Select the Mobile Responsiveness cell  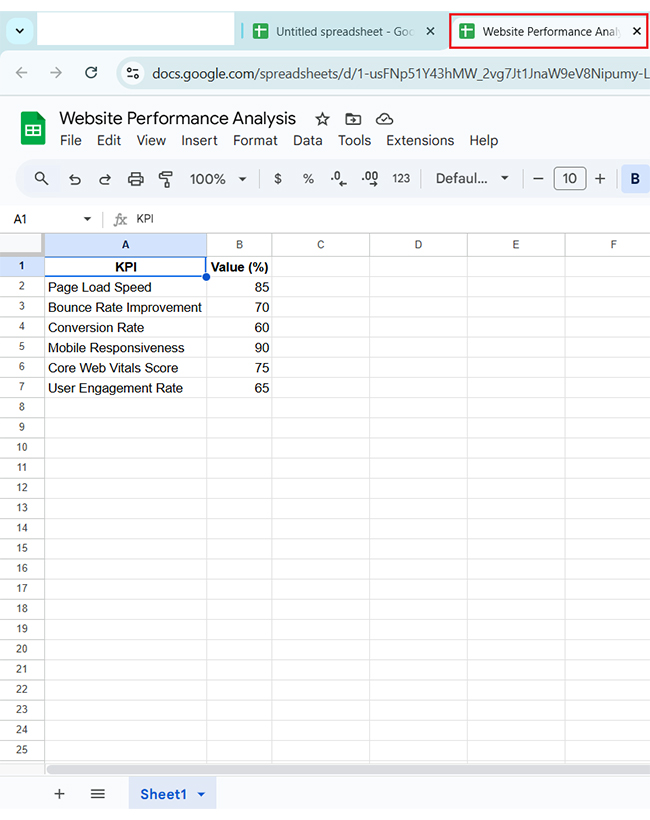coord(125,348)
